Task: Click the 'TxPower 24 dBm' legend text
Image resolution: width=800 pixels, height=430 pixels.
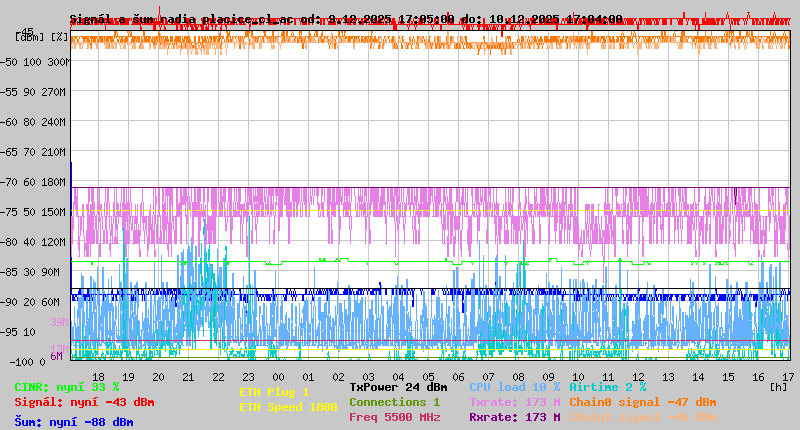Action: coord(398,387)
